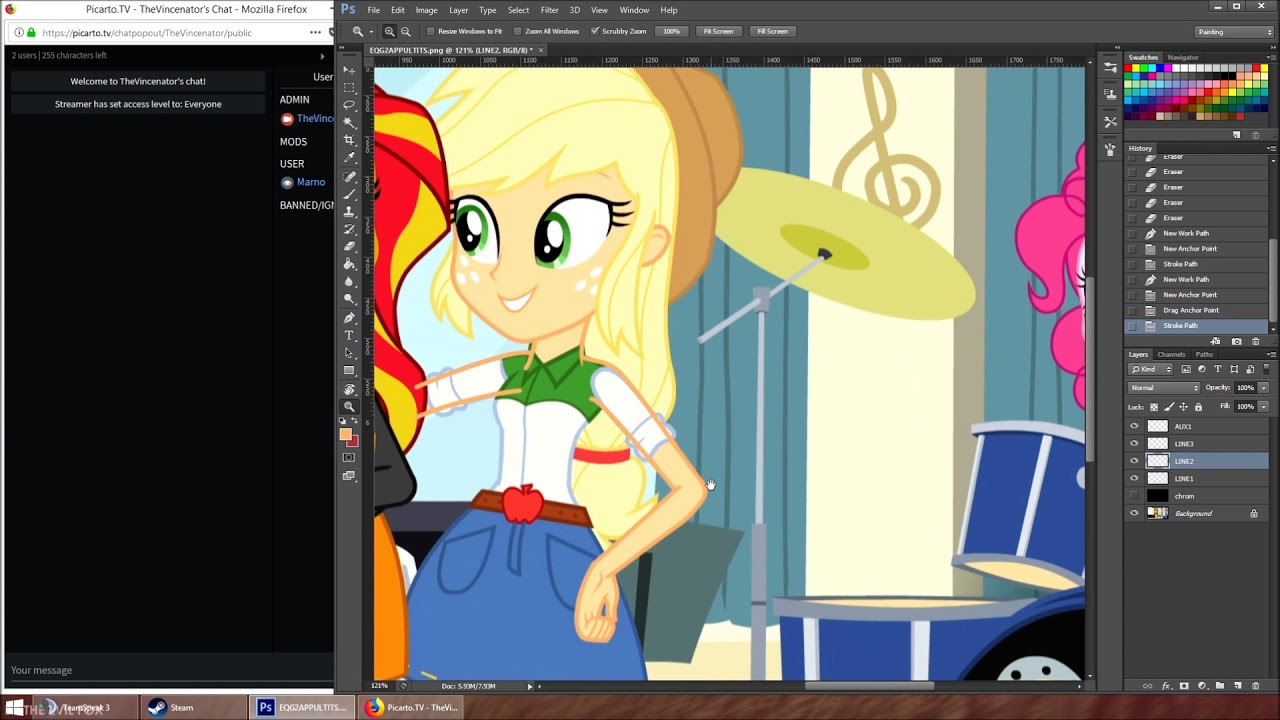
Task: Click the Zoom Out magnifier icon
Action: [x=405, y=31]
